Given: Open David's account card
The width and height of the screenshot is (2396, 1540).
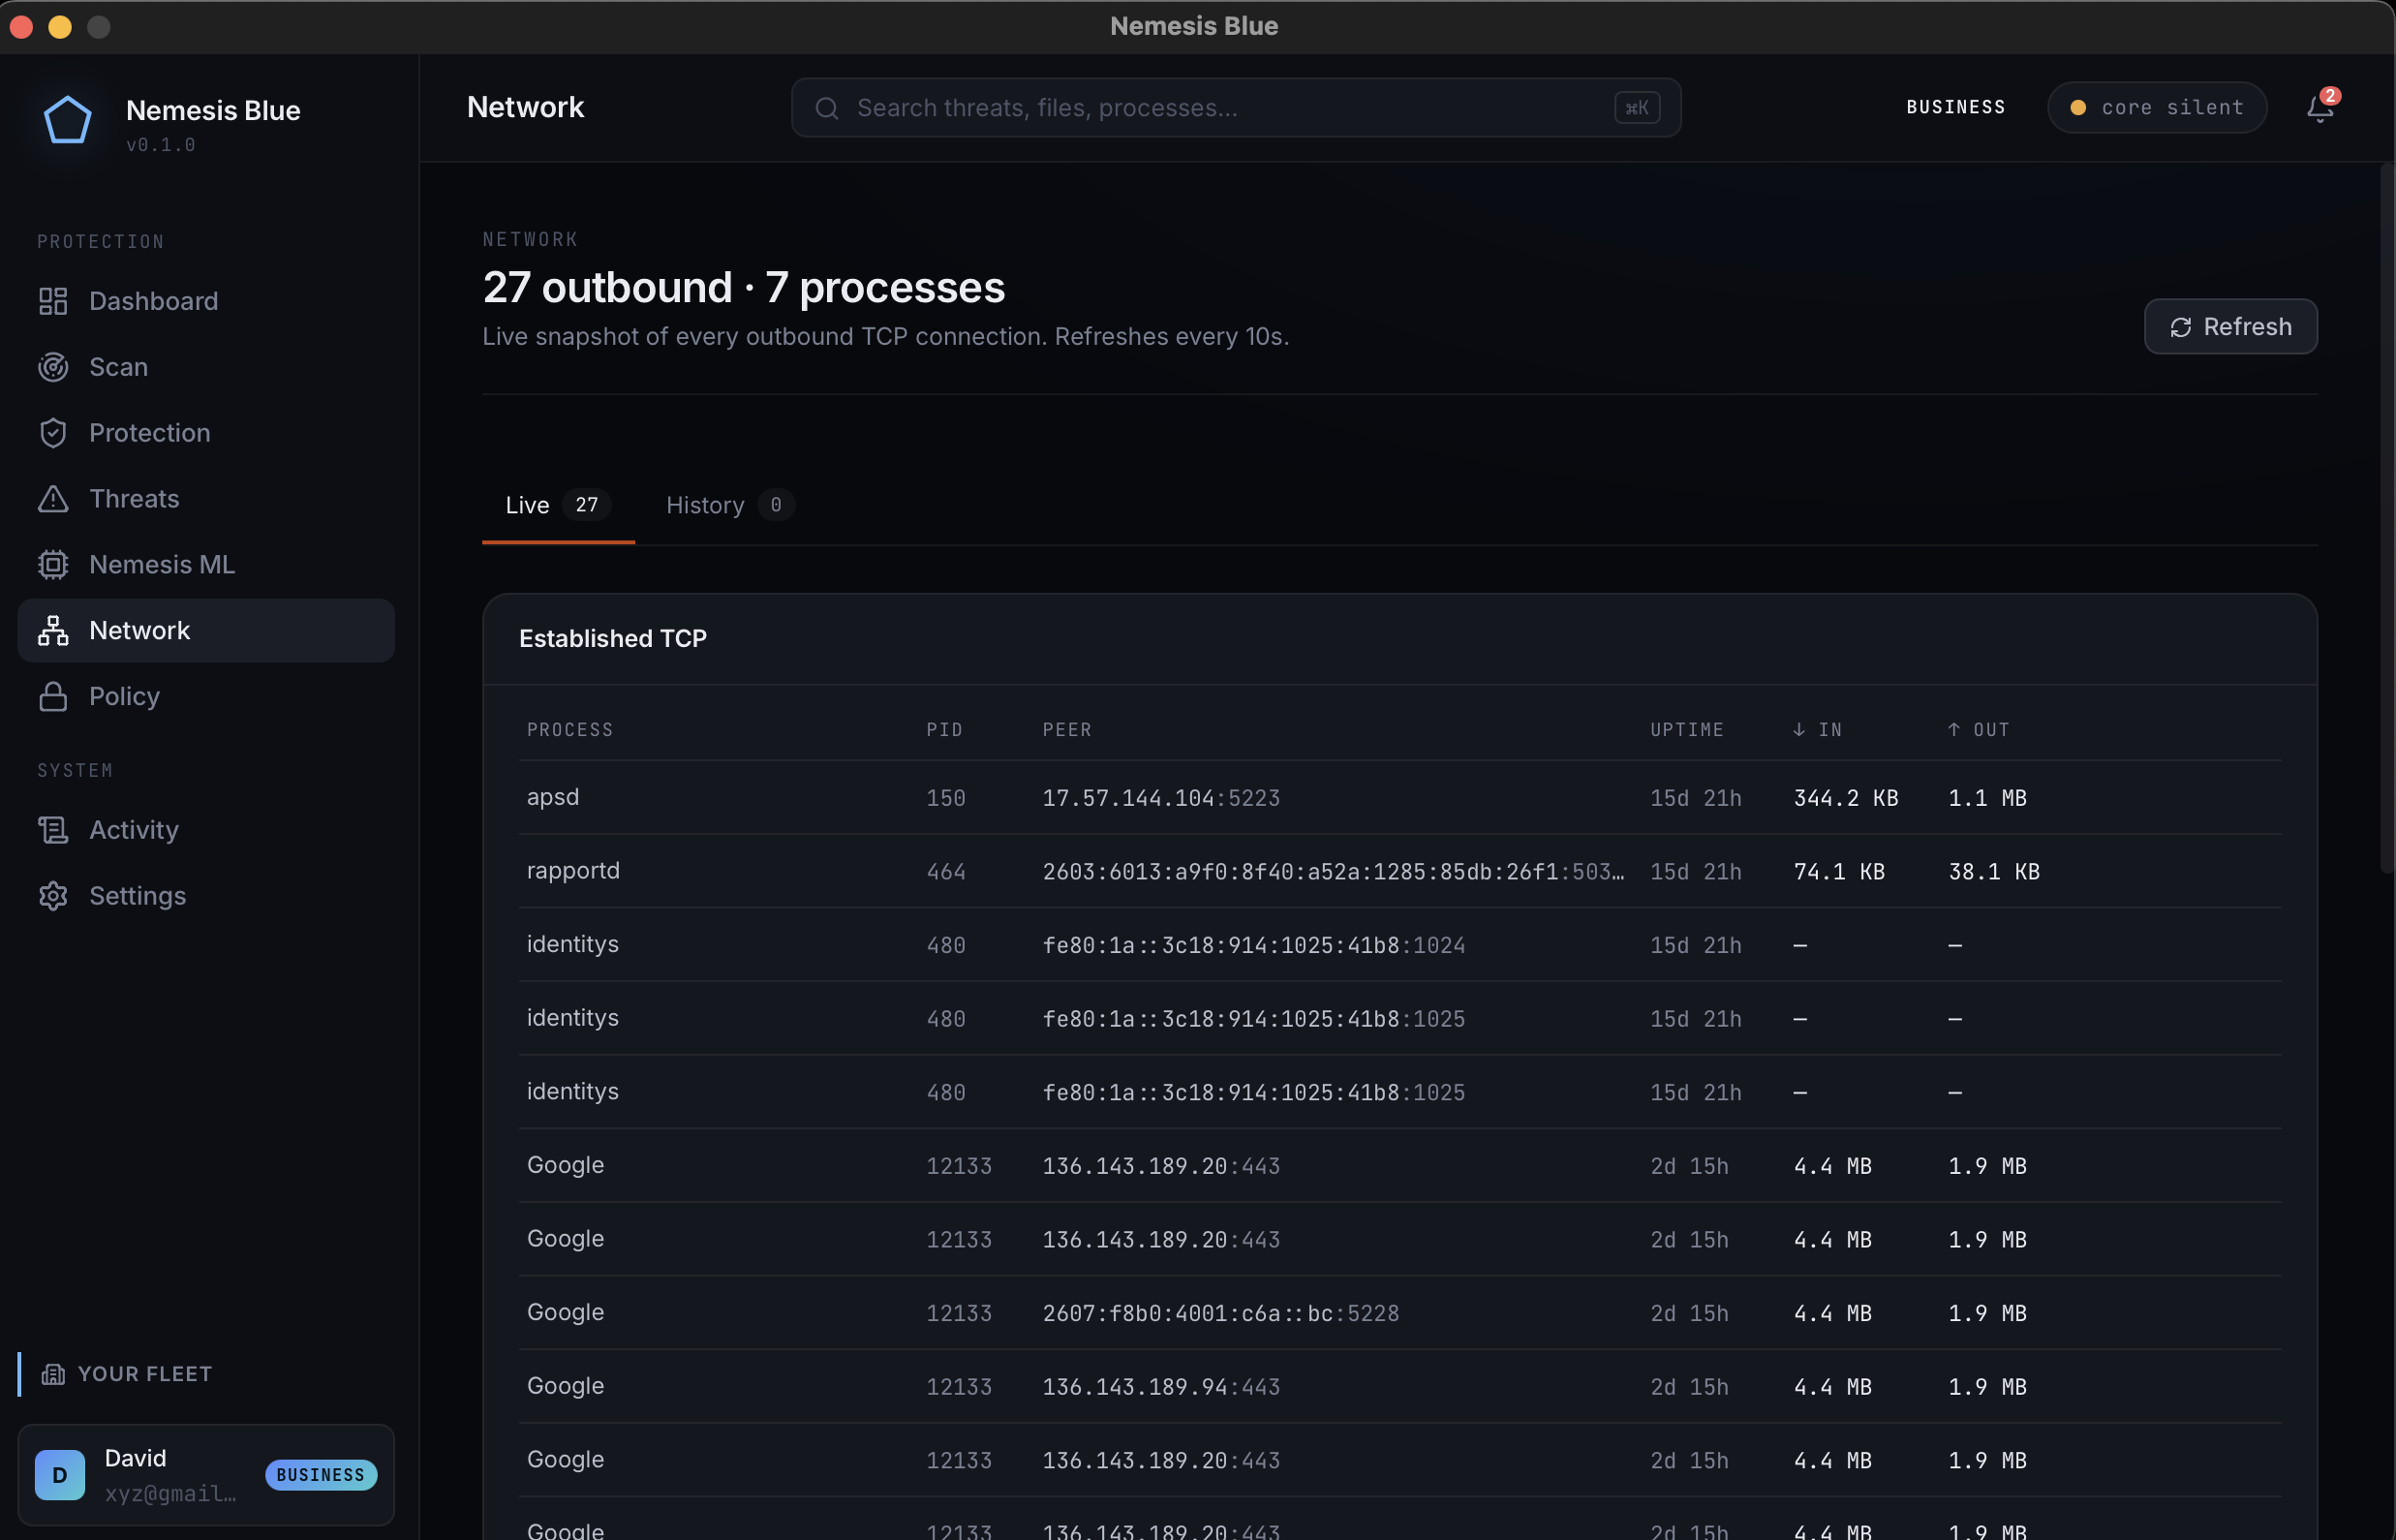Looking at the screenshot, I should (206, 1475).
